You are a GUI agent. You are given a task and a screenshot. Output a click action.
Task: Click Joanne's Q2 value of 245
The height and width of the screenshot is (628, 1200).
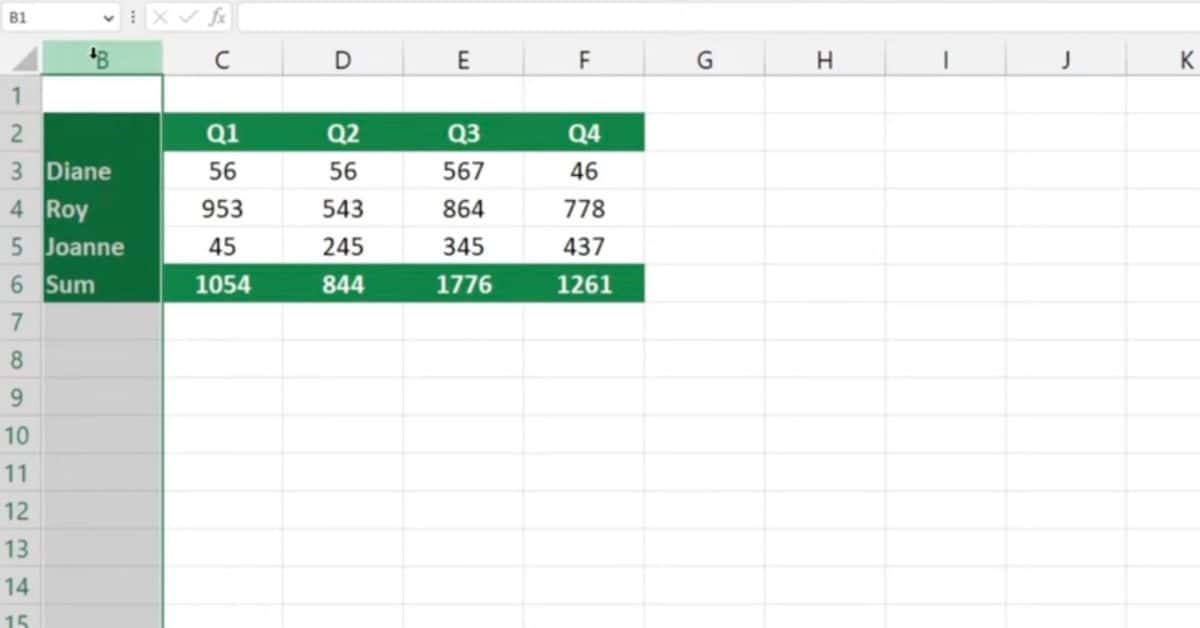click(342, 246)
